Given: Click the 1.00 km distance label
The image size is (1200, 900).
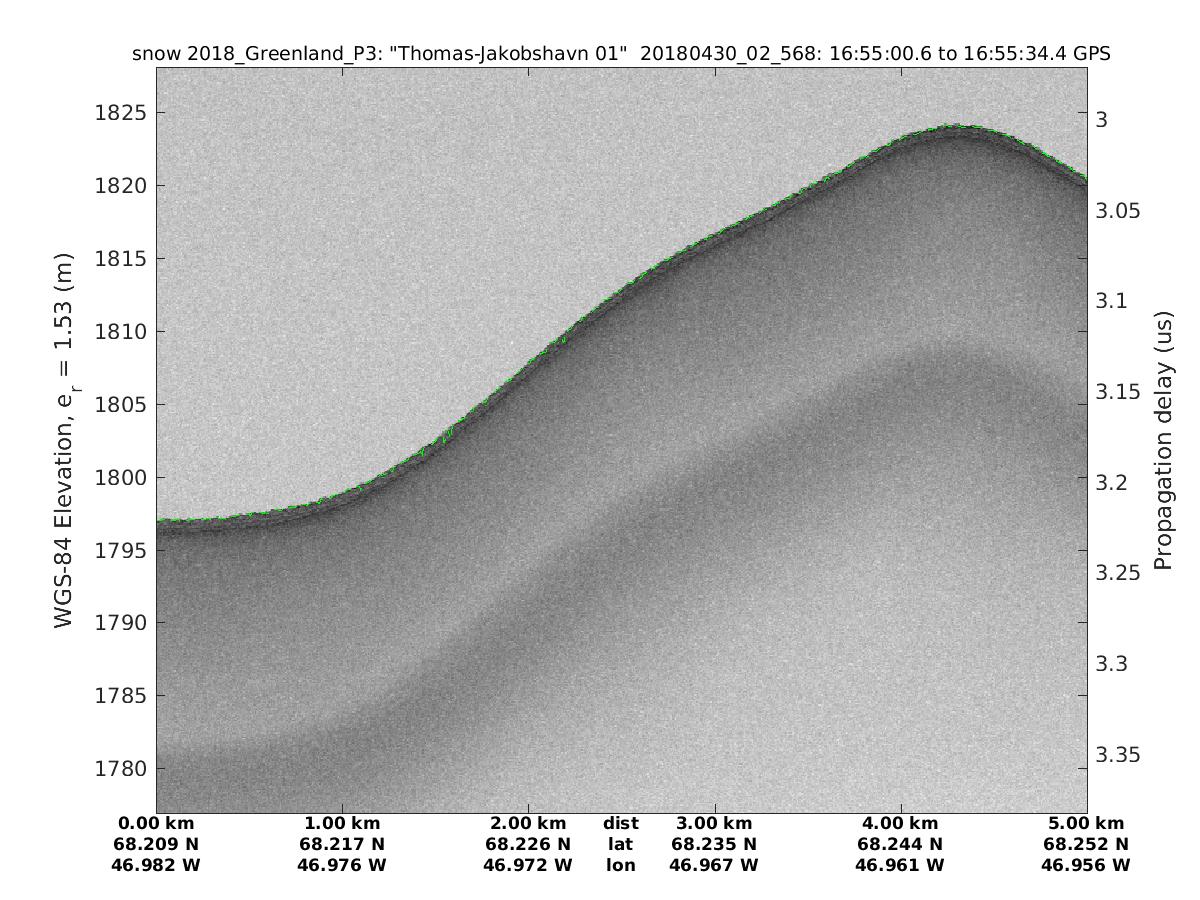Looking at the screenshot, I should [342, 823].
